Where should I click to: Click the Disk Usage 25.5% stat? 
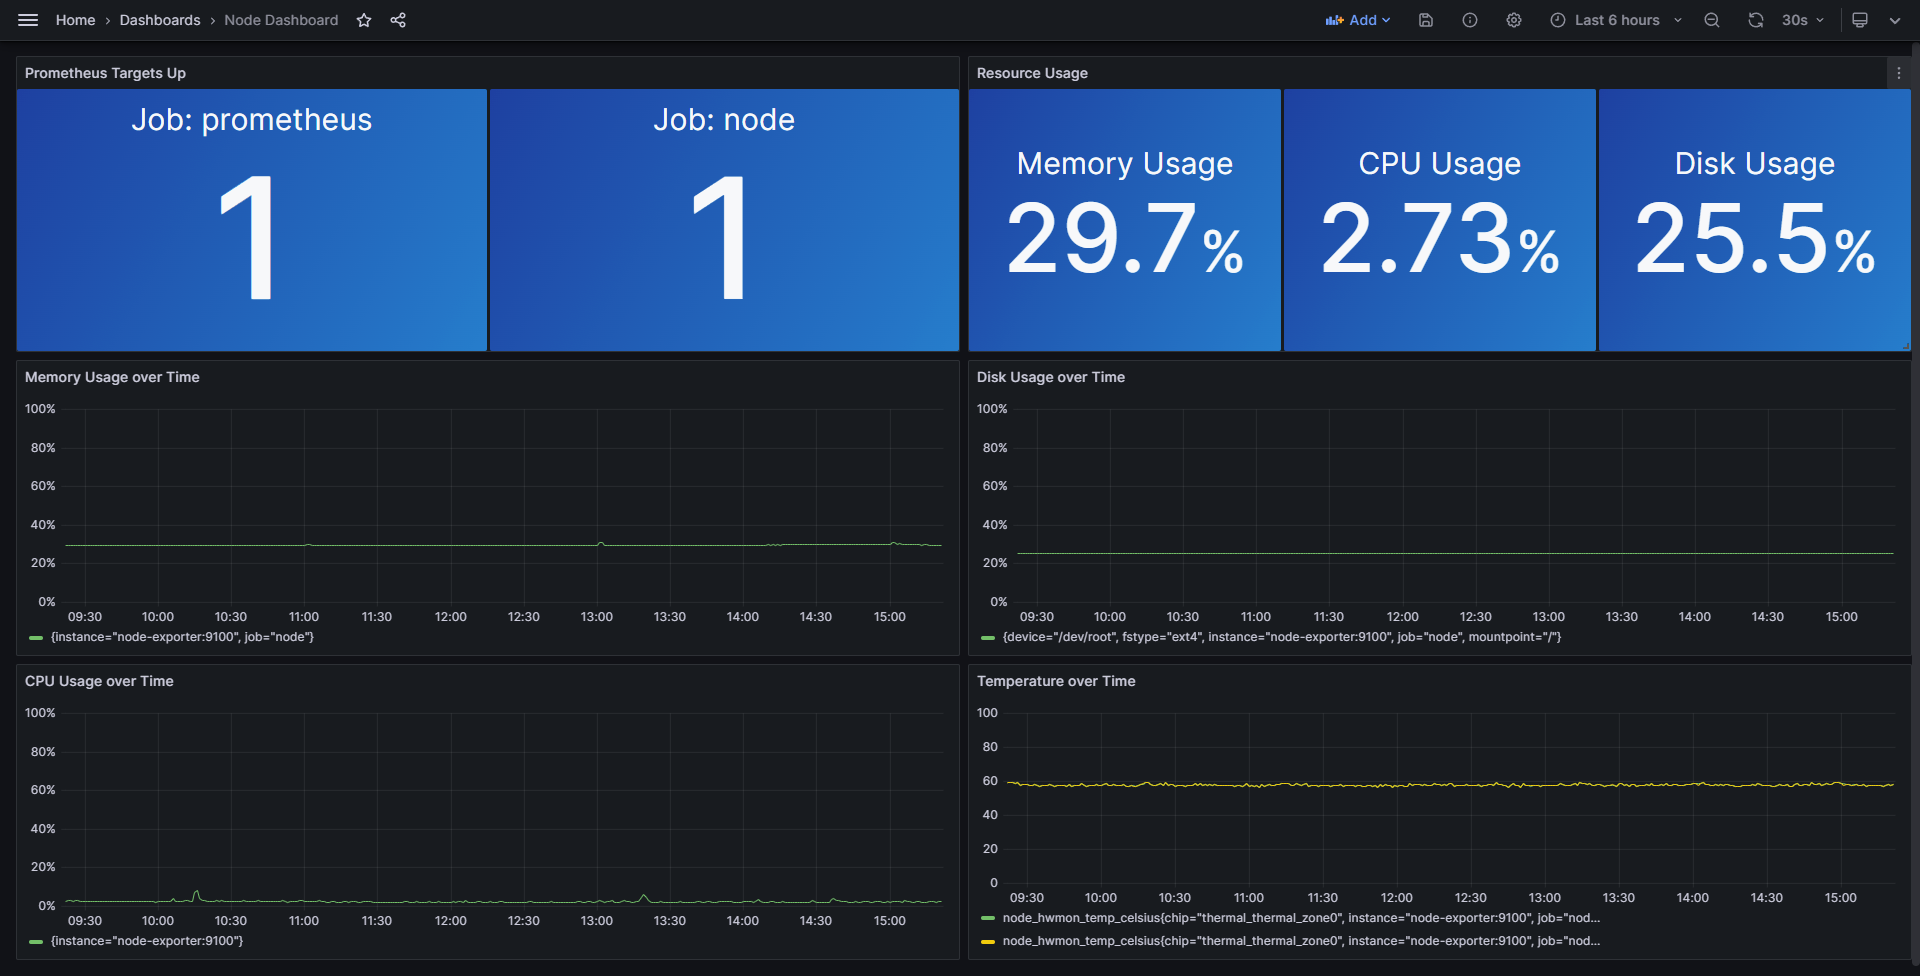tap(1755, 220)
